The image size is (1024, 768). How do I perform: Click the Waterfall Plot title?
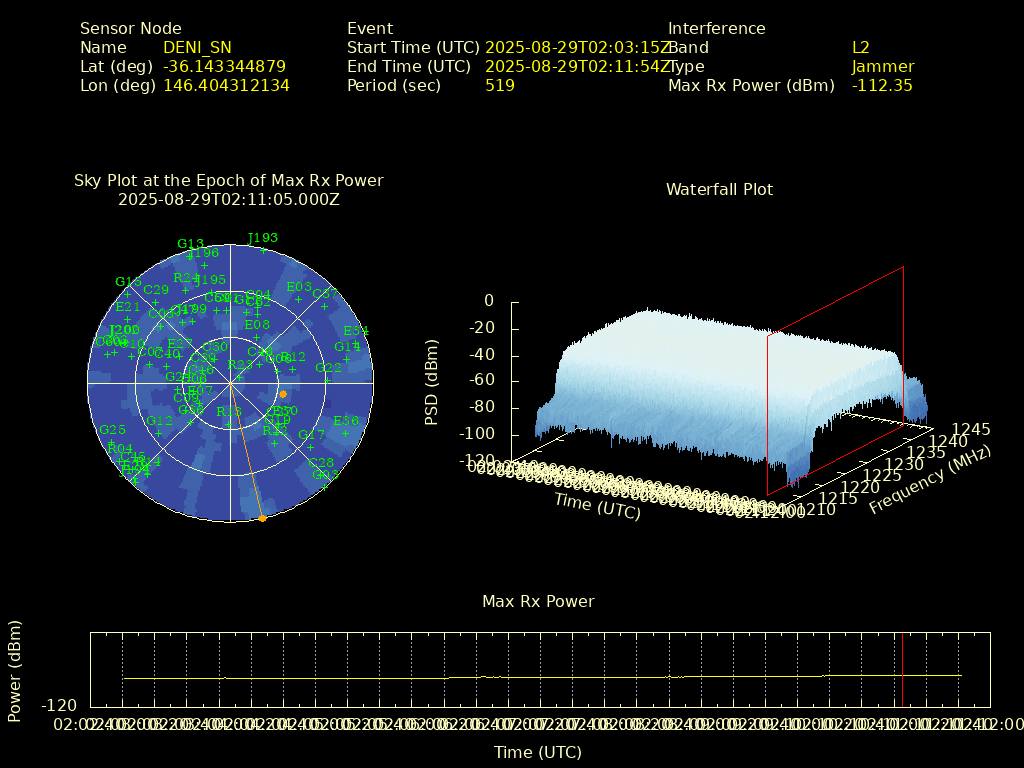(719, 189)
